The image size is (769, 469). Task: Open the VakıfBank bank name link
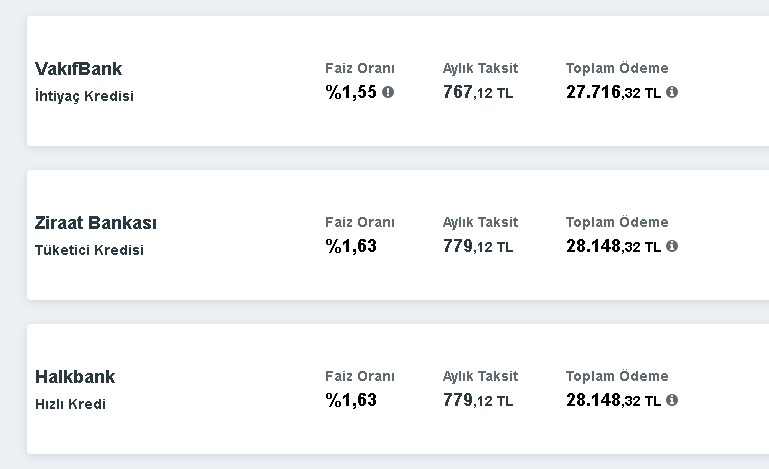[x=78, y=69]
